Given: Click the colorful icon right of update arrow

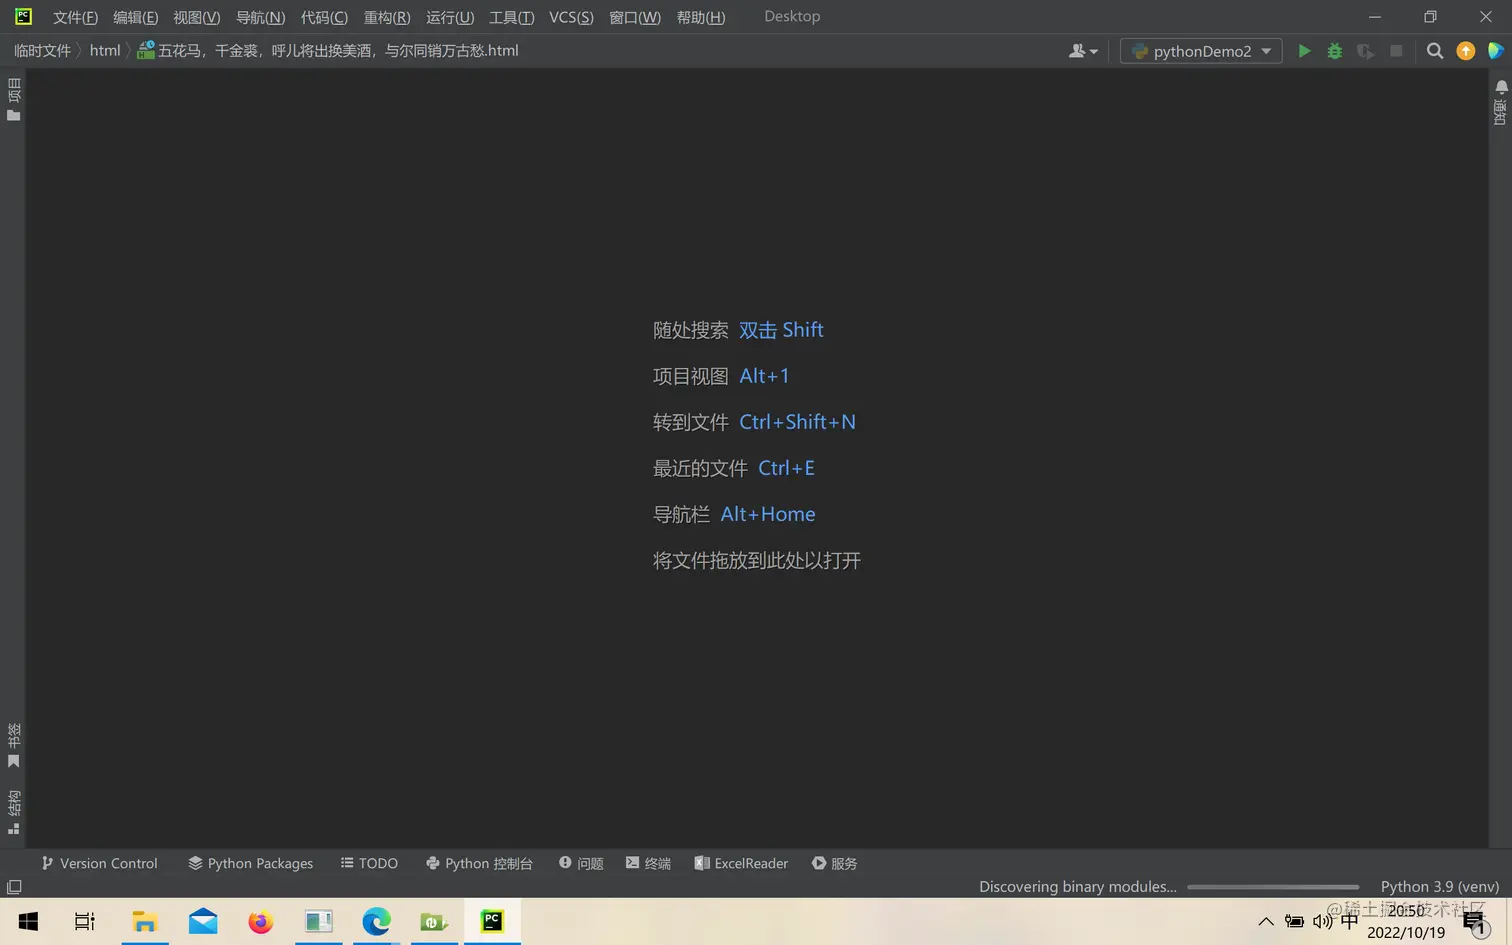Looking at the screenshot, I should tap(1496, 51).
